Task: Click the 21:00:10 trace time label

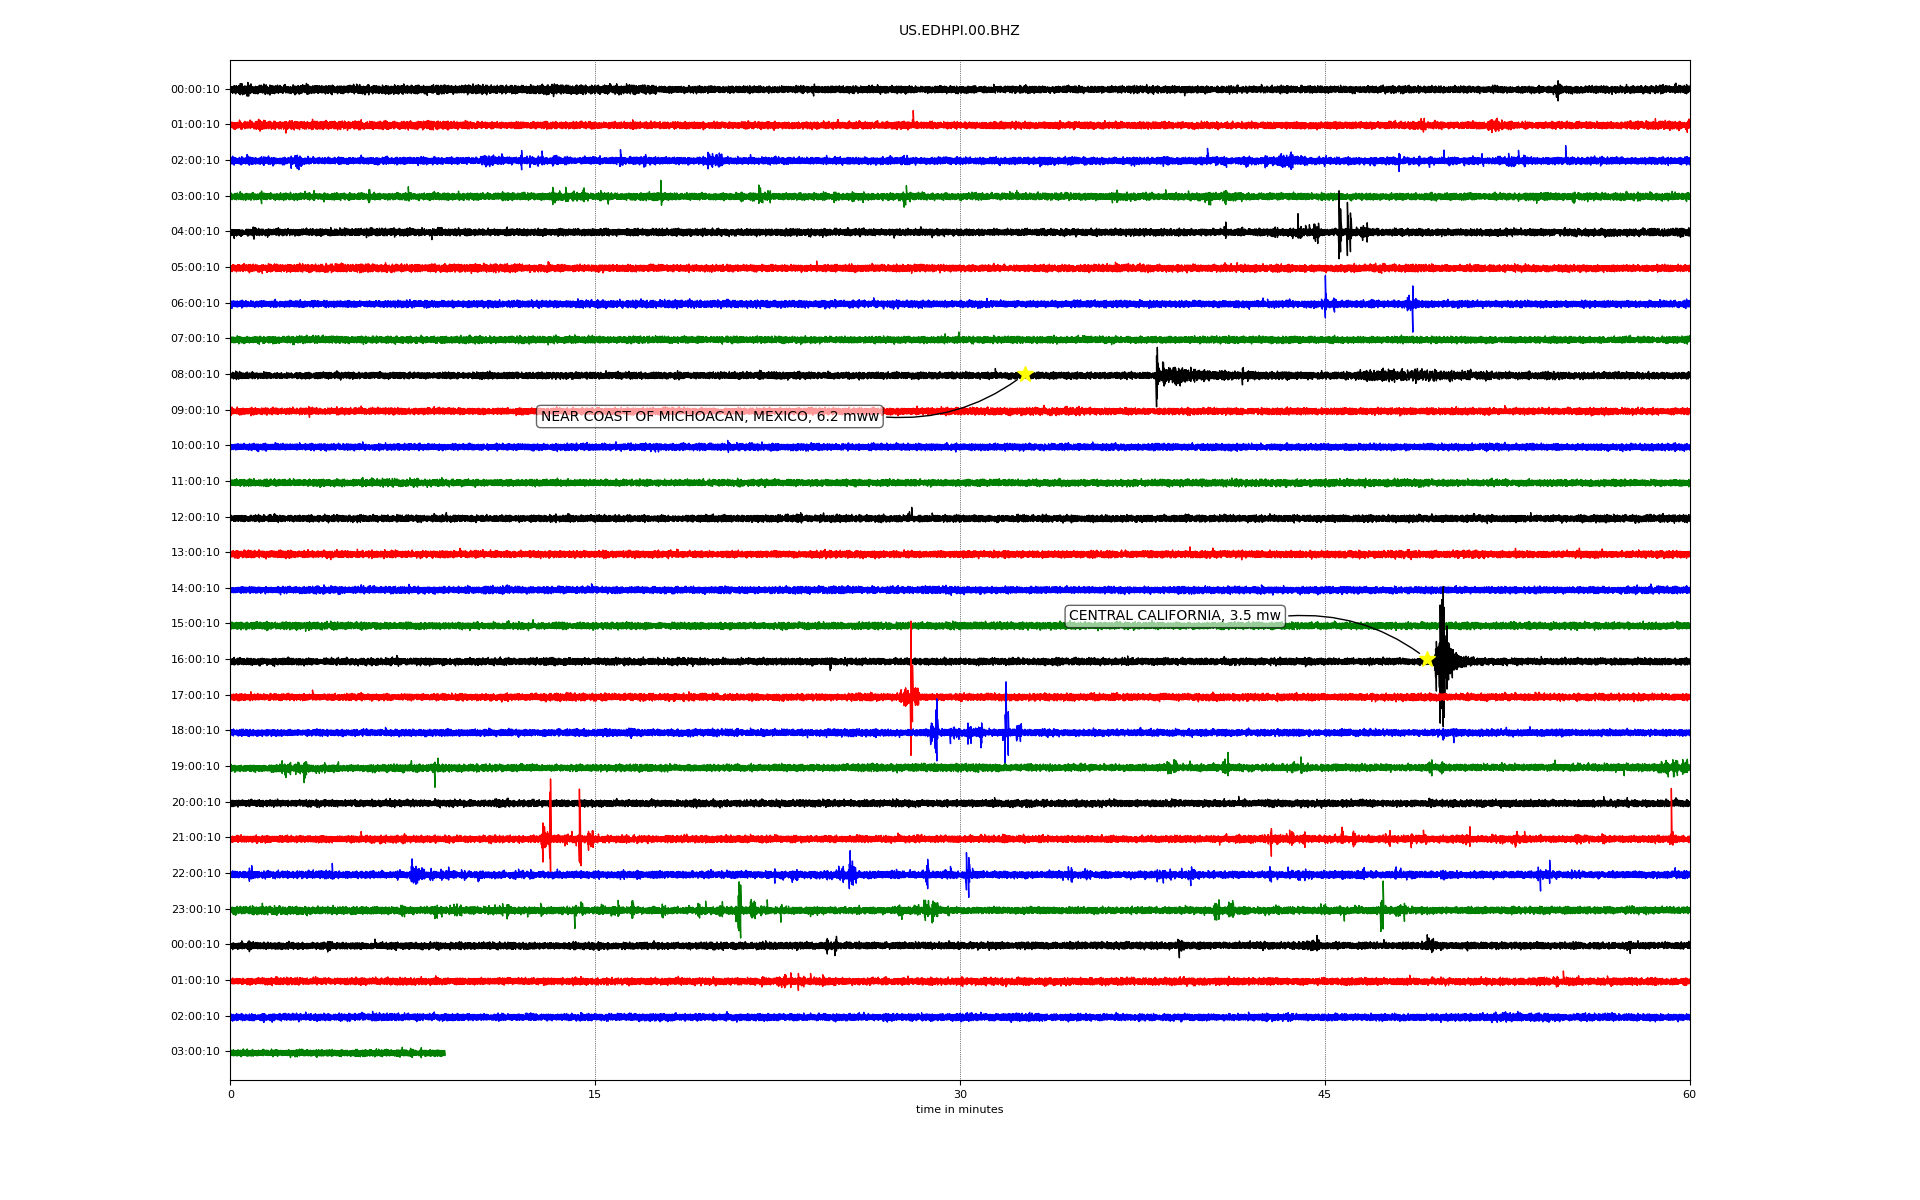Action: (195, 838)
